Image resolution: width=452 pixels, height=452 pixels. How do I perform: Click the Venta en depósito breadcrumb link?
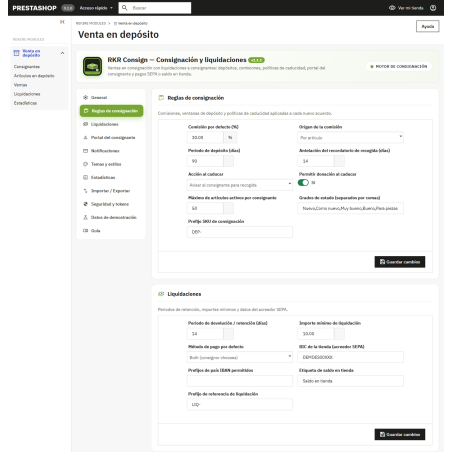(131, 23)
